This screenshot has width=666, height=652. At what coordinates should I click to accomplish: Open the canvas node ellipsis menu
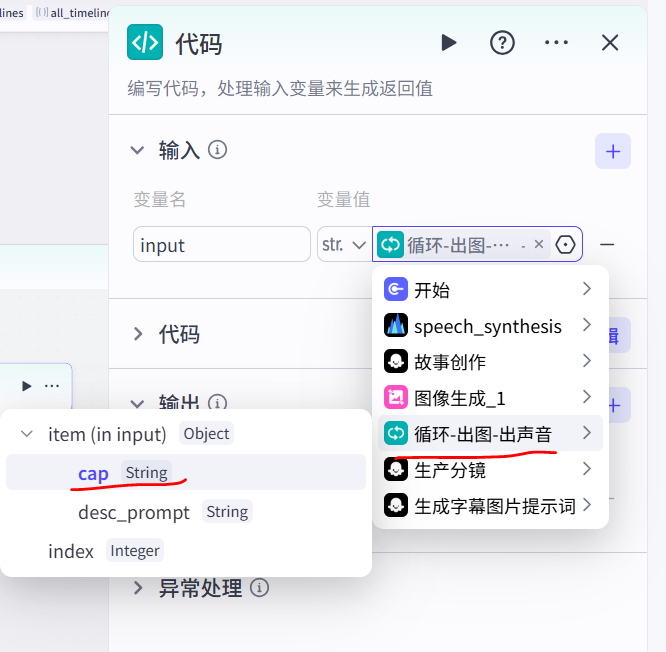(x=52, y=386)
